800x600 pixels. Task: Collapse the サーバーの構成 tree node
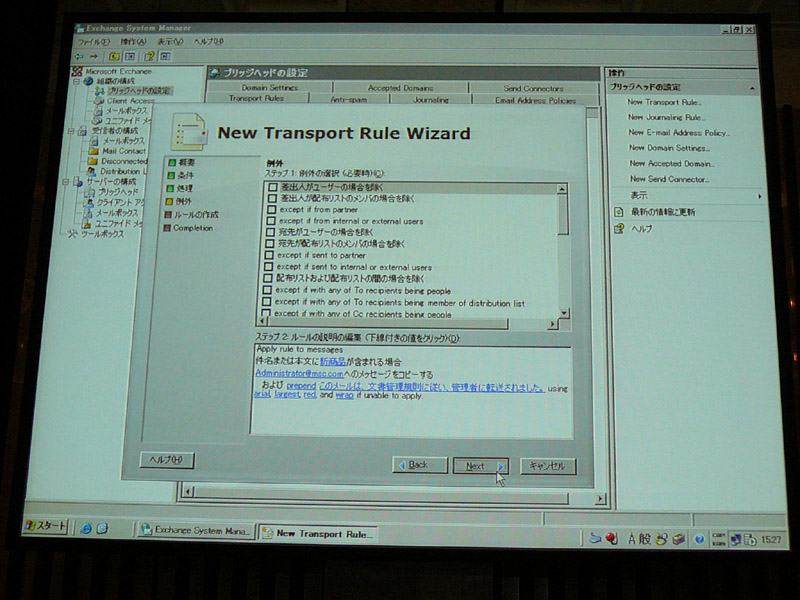click(x=65, y=182)
